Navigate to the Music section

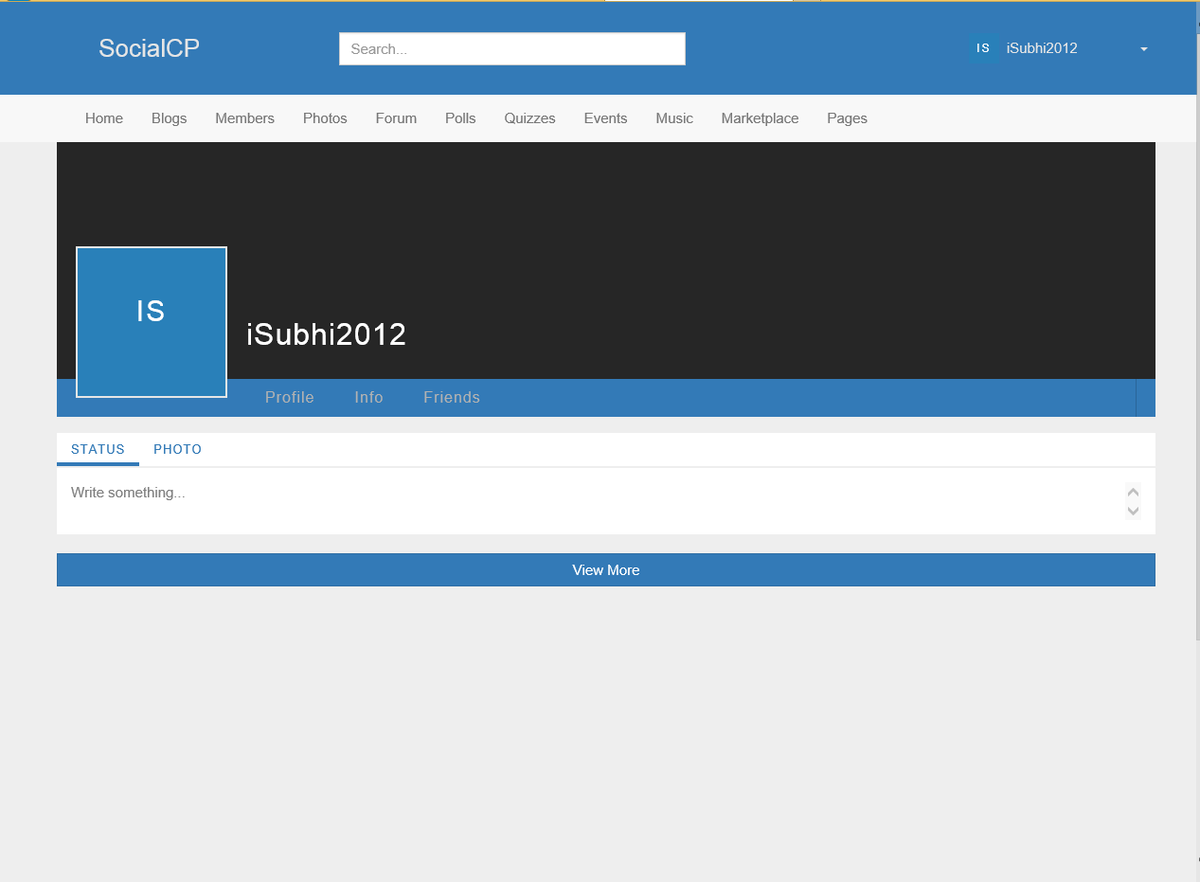tap(674, 118)
